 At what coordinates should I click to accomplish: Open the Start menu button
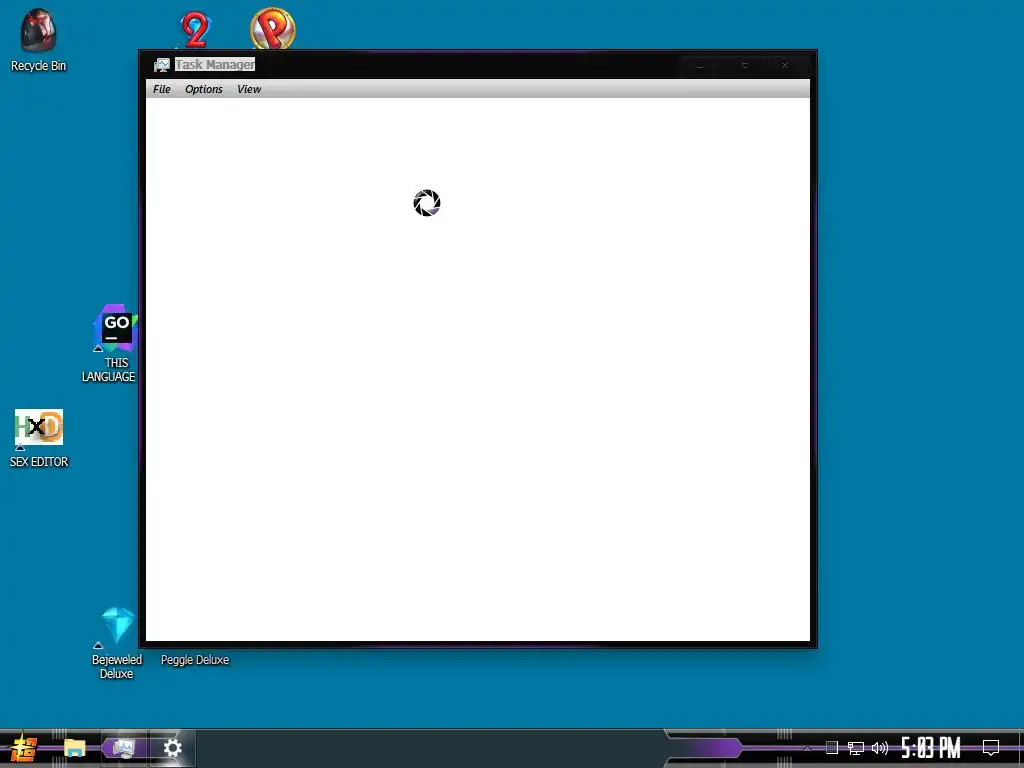[x=24, y=748]
